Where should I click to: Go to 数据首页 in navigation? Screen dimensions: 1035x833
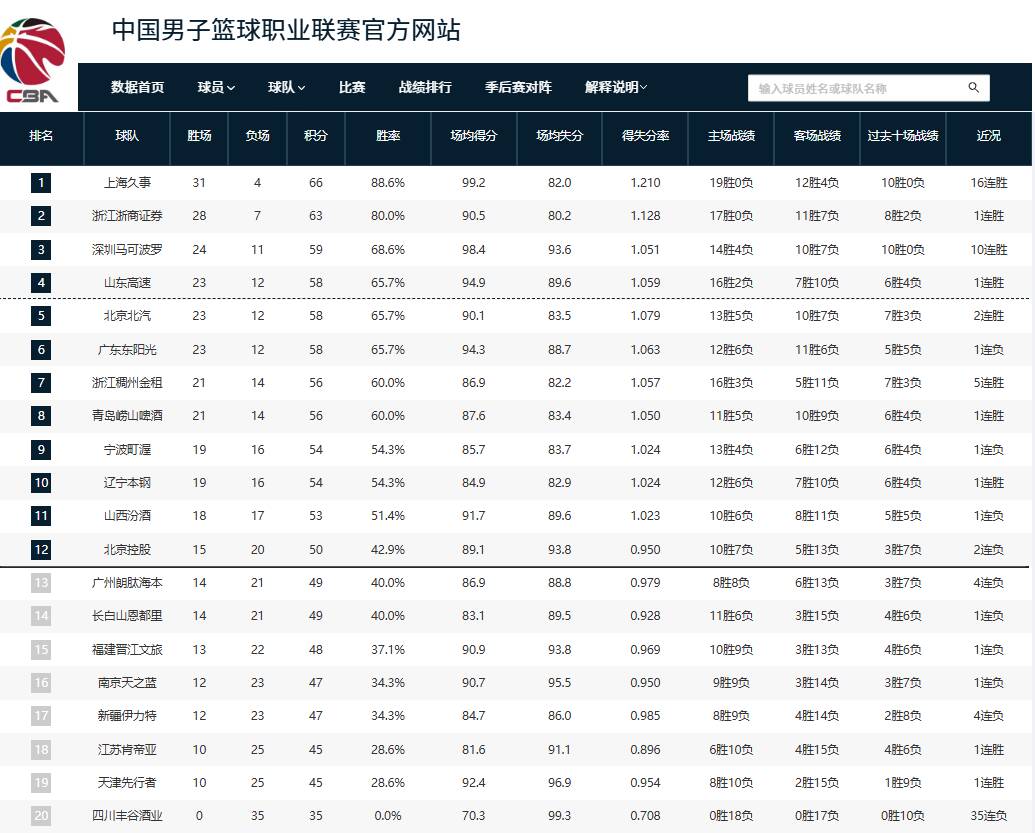click(x=137, y=88)
